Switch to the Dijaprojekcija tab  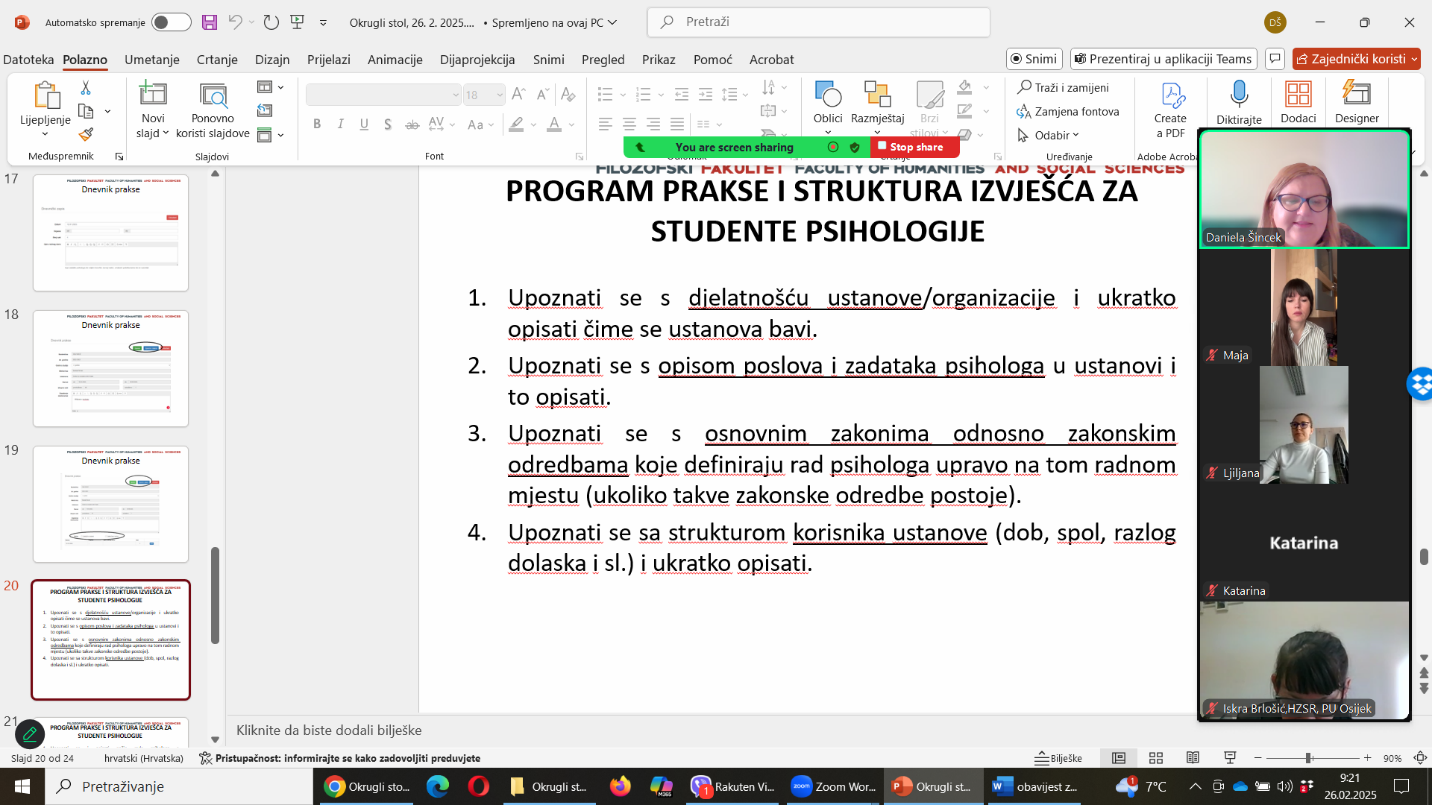(477, 60)
